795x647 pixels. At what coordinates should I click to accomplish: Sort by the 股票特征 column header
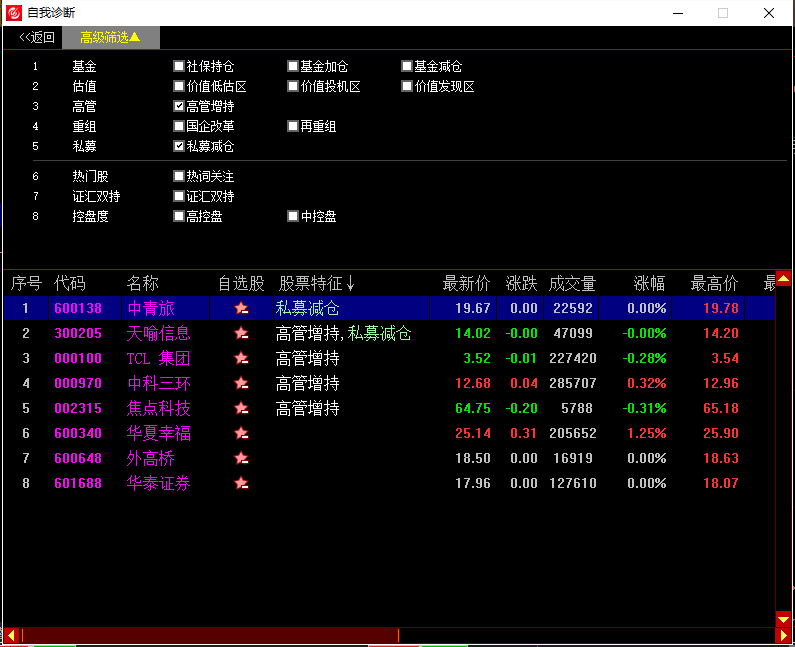(316, 283)
